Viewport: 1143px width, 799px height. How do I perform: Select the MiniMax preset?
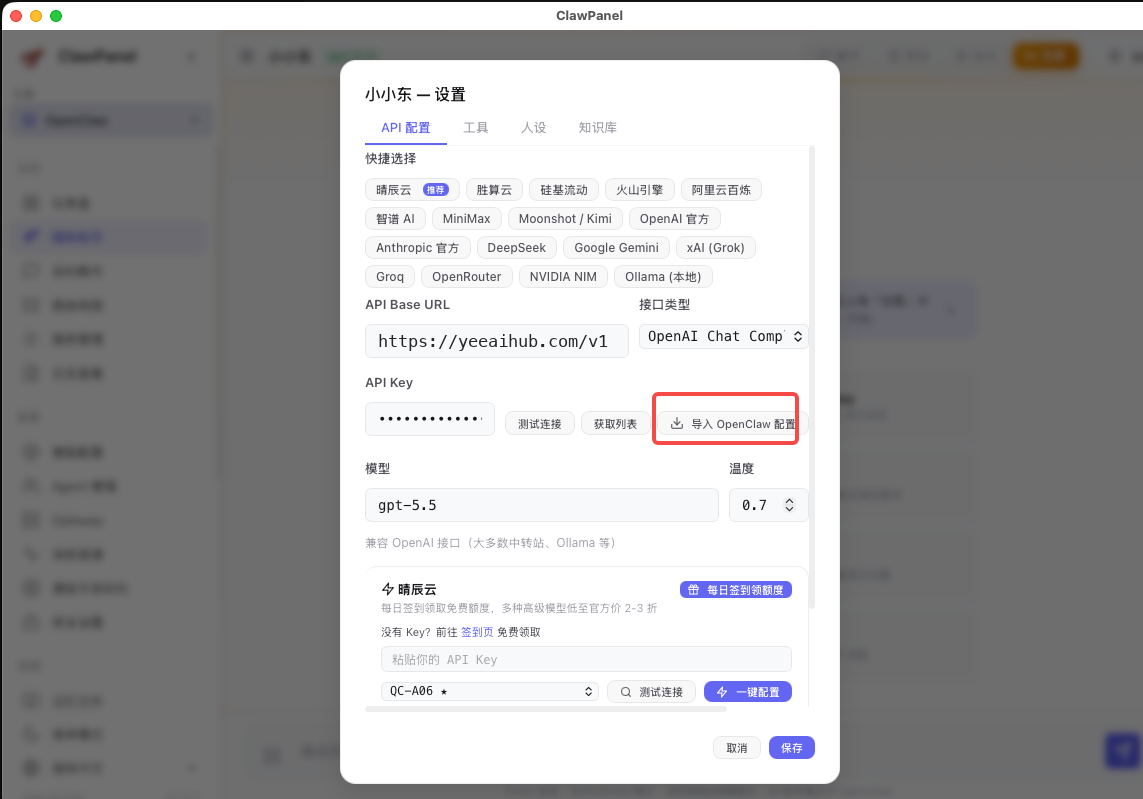[x=466, y=219]
